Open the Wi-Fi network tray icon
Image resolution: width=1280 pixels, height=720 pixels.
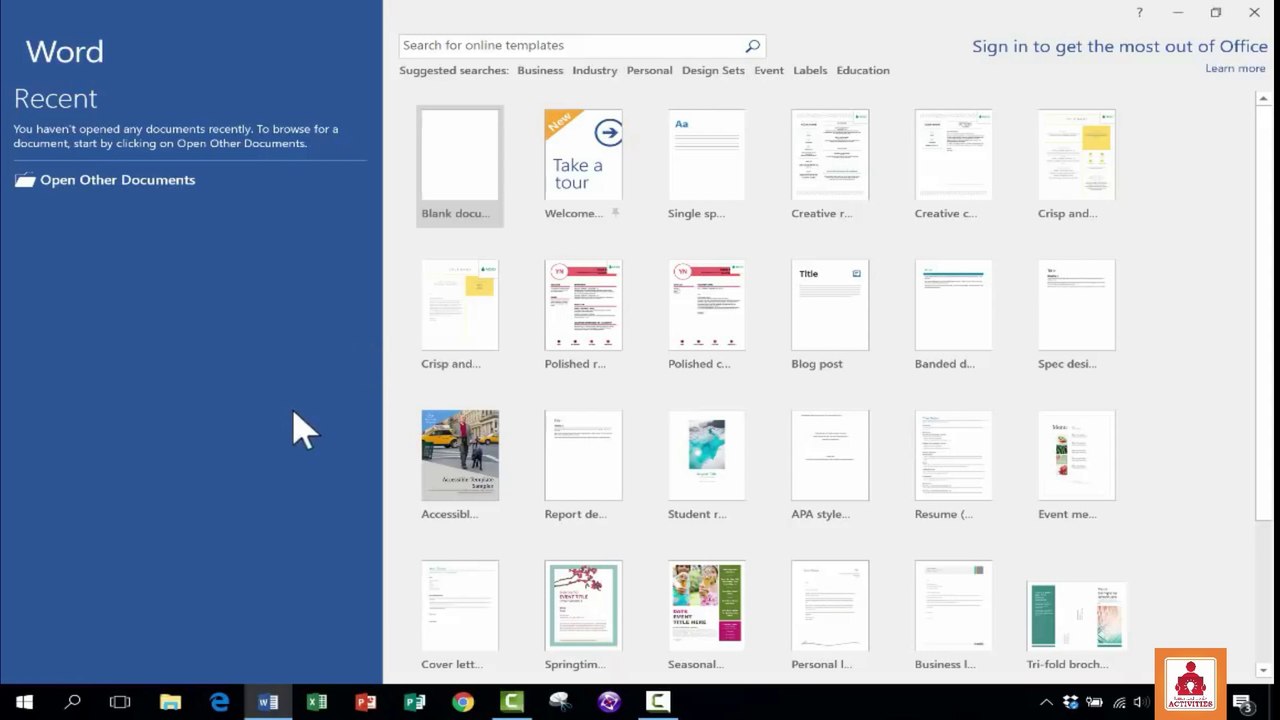tap(1119, 703)
